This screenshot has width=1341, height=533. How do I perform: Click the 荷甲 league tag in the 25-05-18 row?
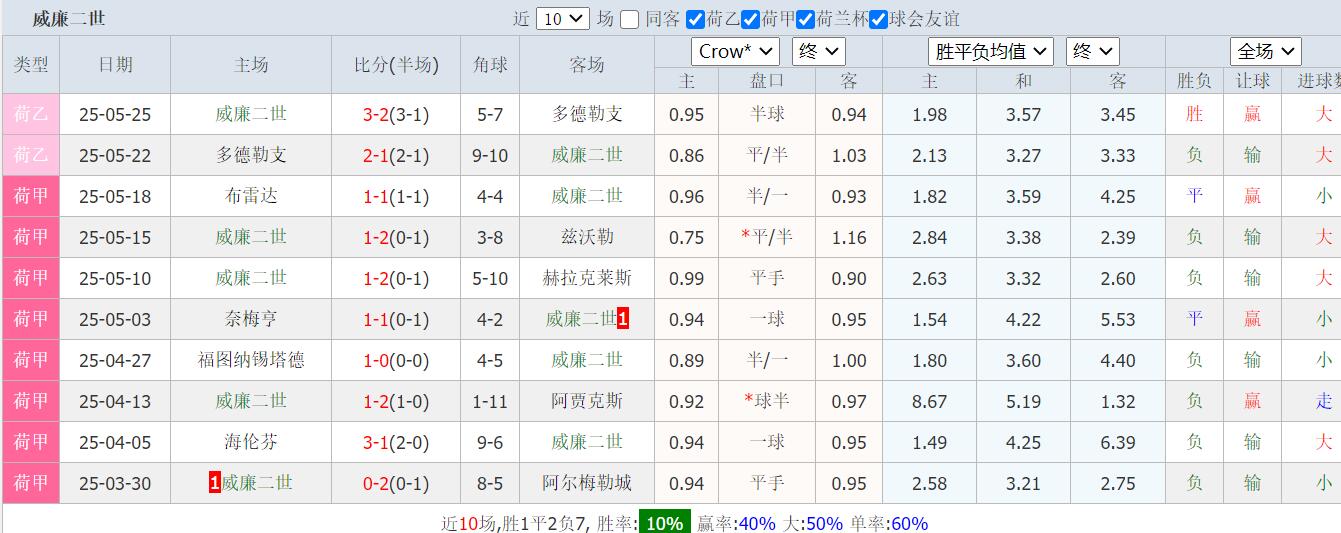pos(31,196)
